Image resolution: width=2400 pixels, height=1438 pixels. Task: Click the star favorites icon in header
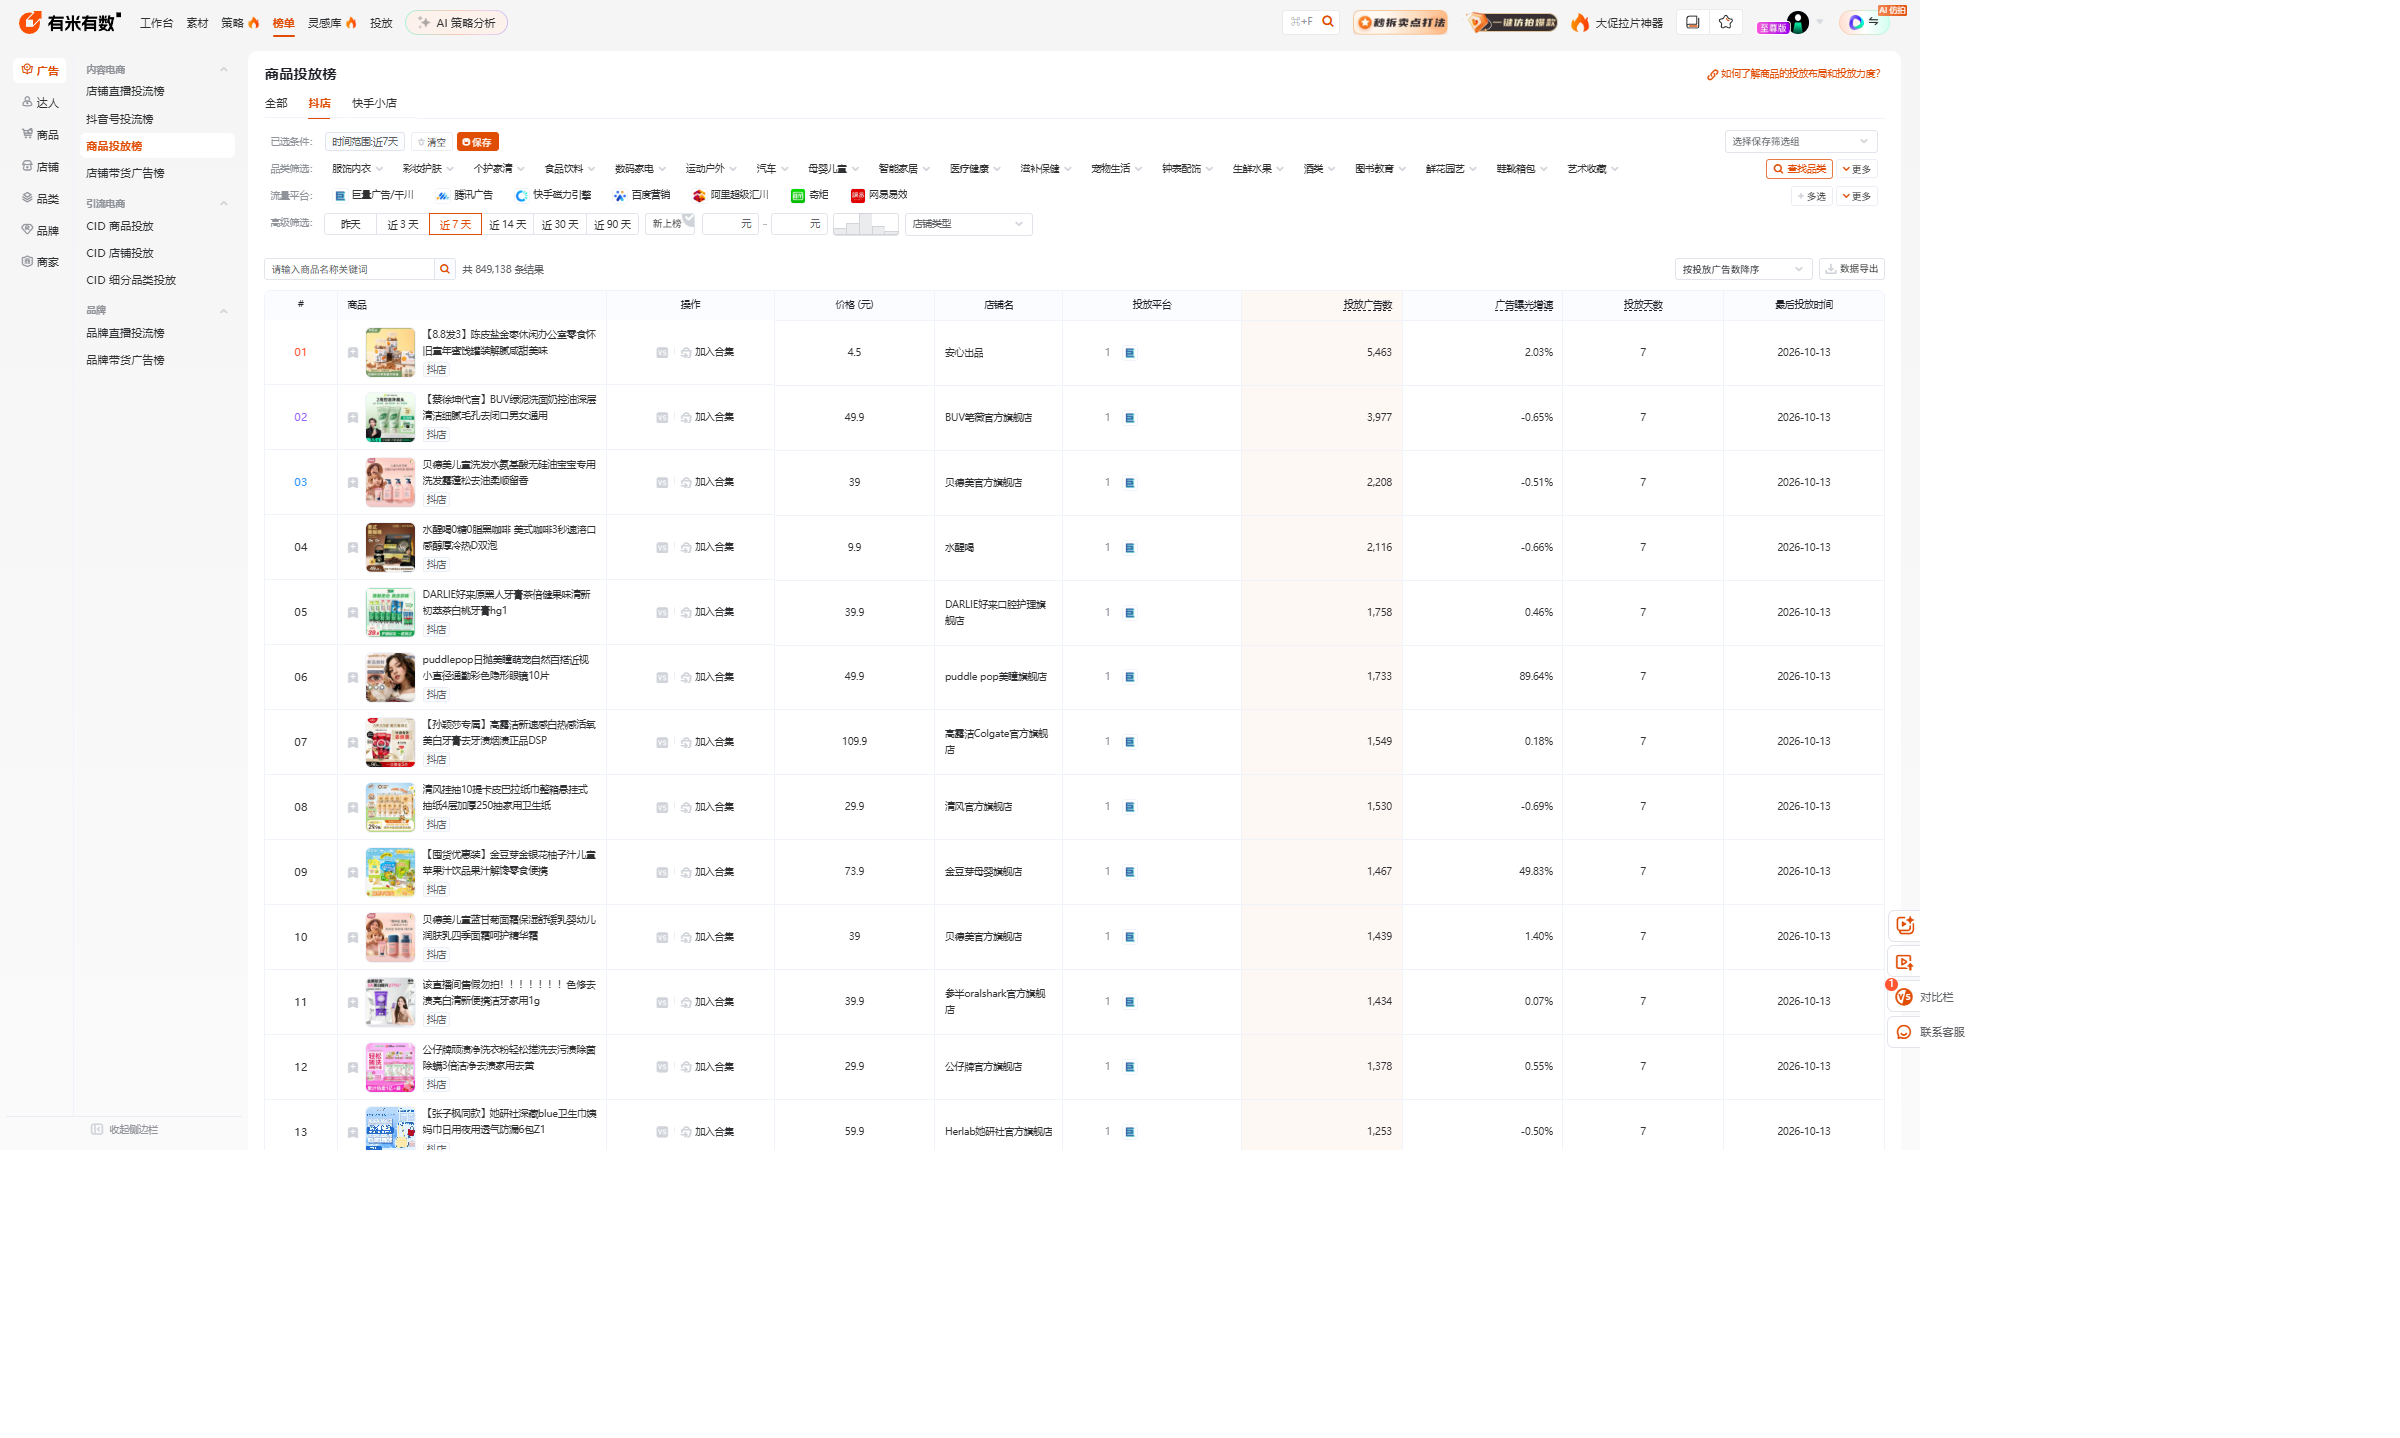tap(1726, 22)
